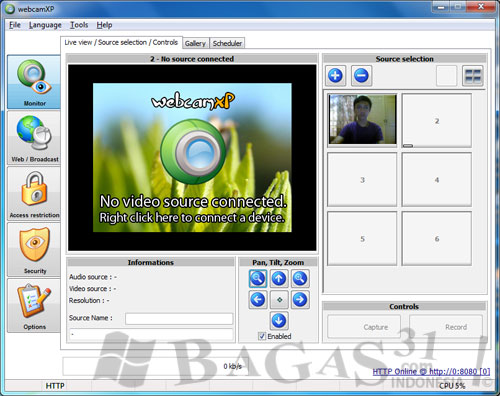
Task: Click the CPU 5% status text
Action: pyautogui.click(x=452, y=386)
